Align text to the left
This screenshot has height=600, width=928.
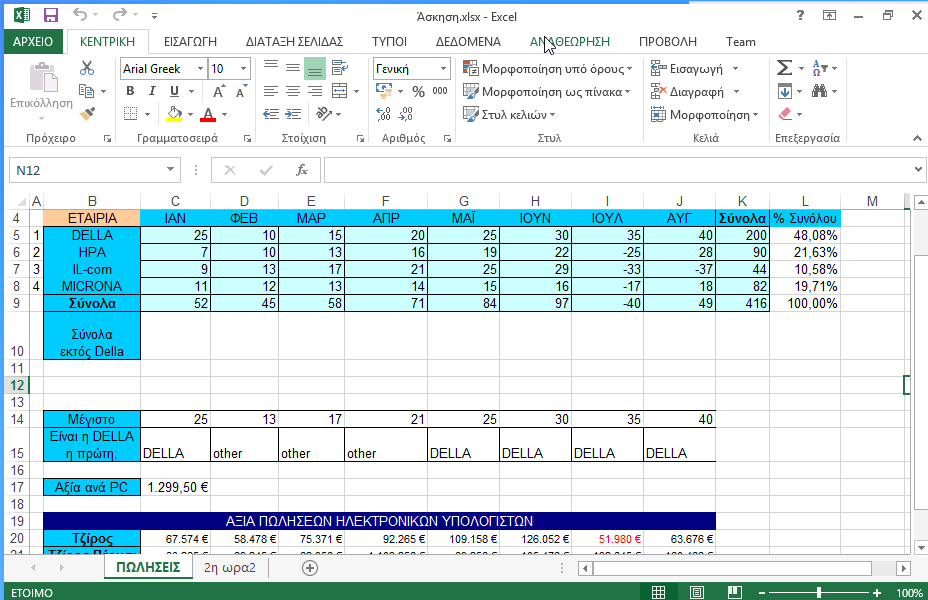click(x=271, y=91)
